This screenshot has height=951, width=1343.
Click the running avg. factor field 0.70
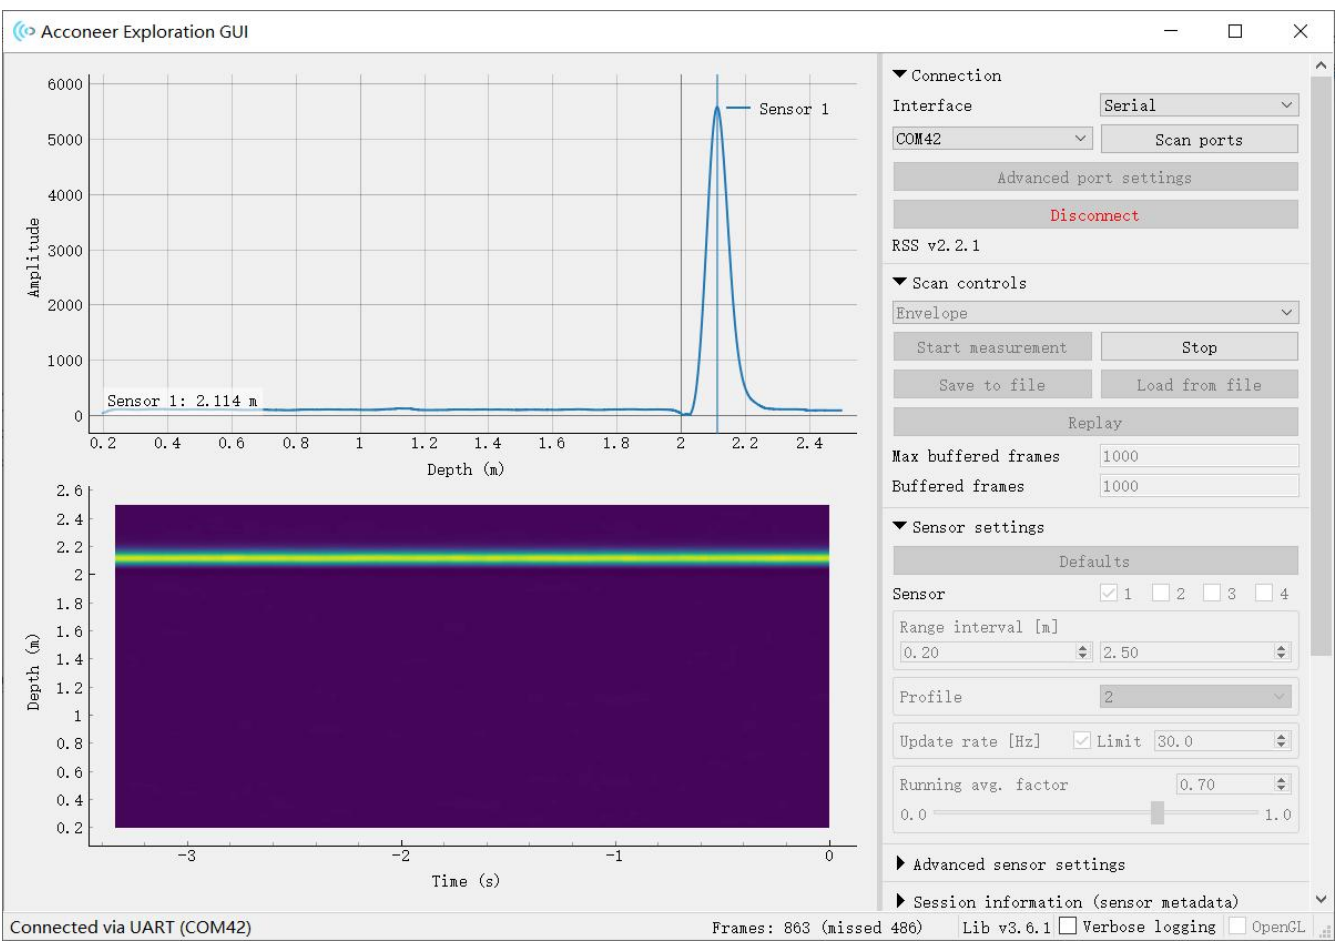[x=1233, y=785]
